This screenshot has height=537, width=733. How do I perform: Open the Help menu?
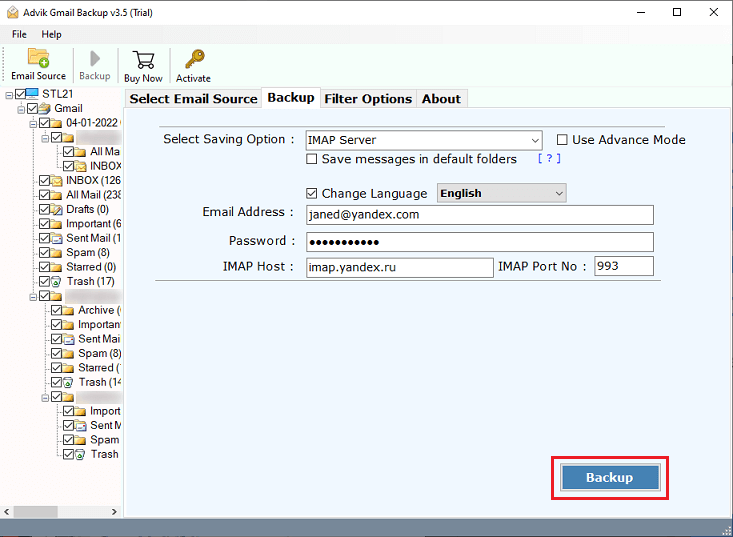point(51,34)
